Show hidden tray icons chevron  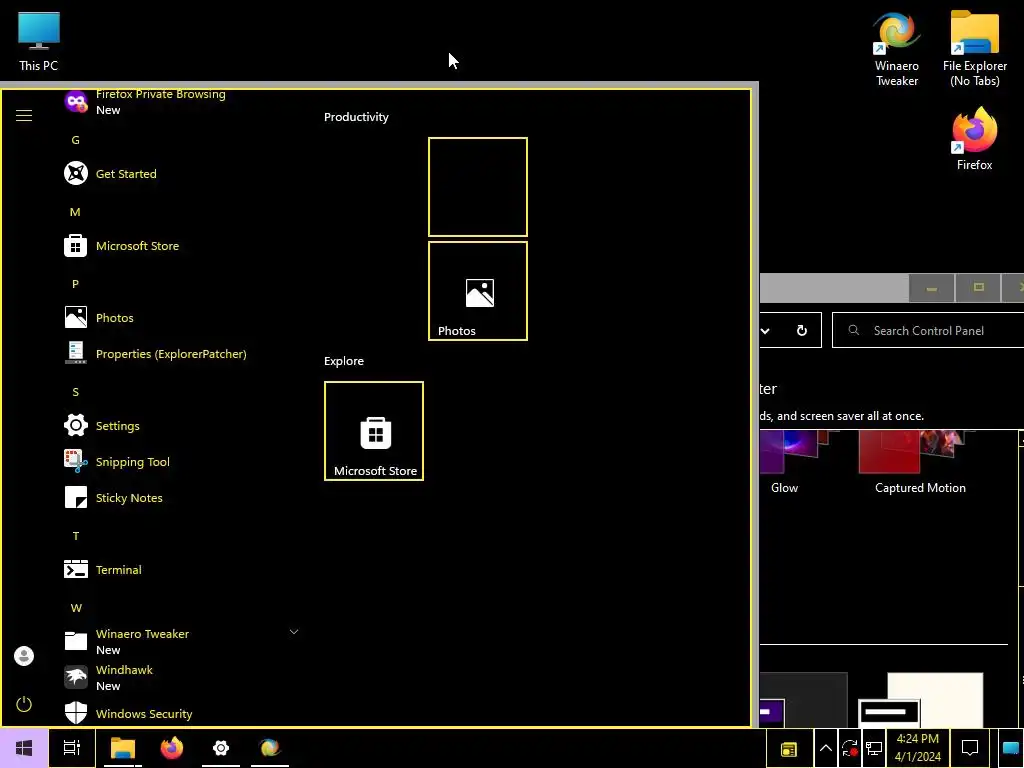pos(825,748)
